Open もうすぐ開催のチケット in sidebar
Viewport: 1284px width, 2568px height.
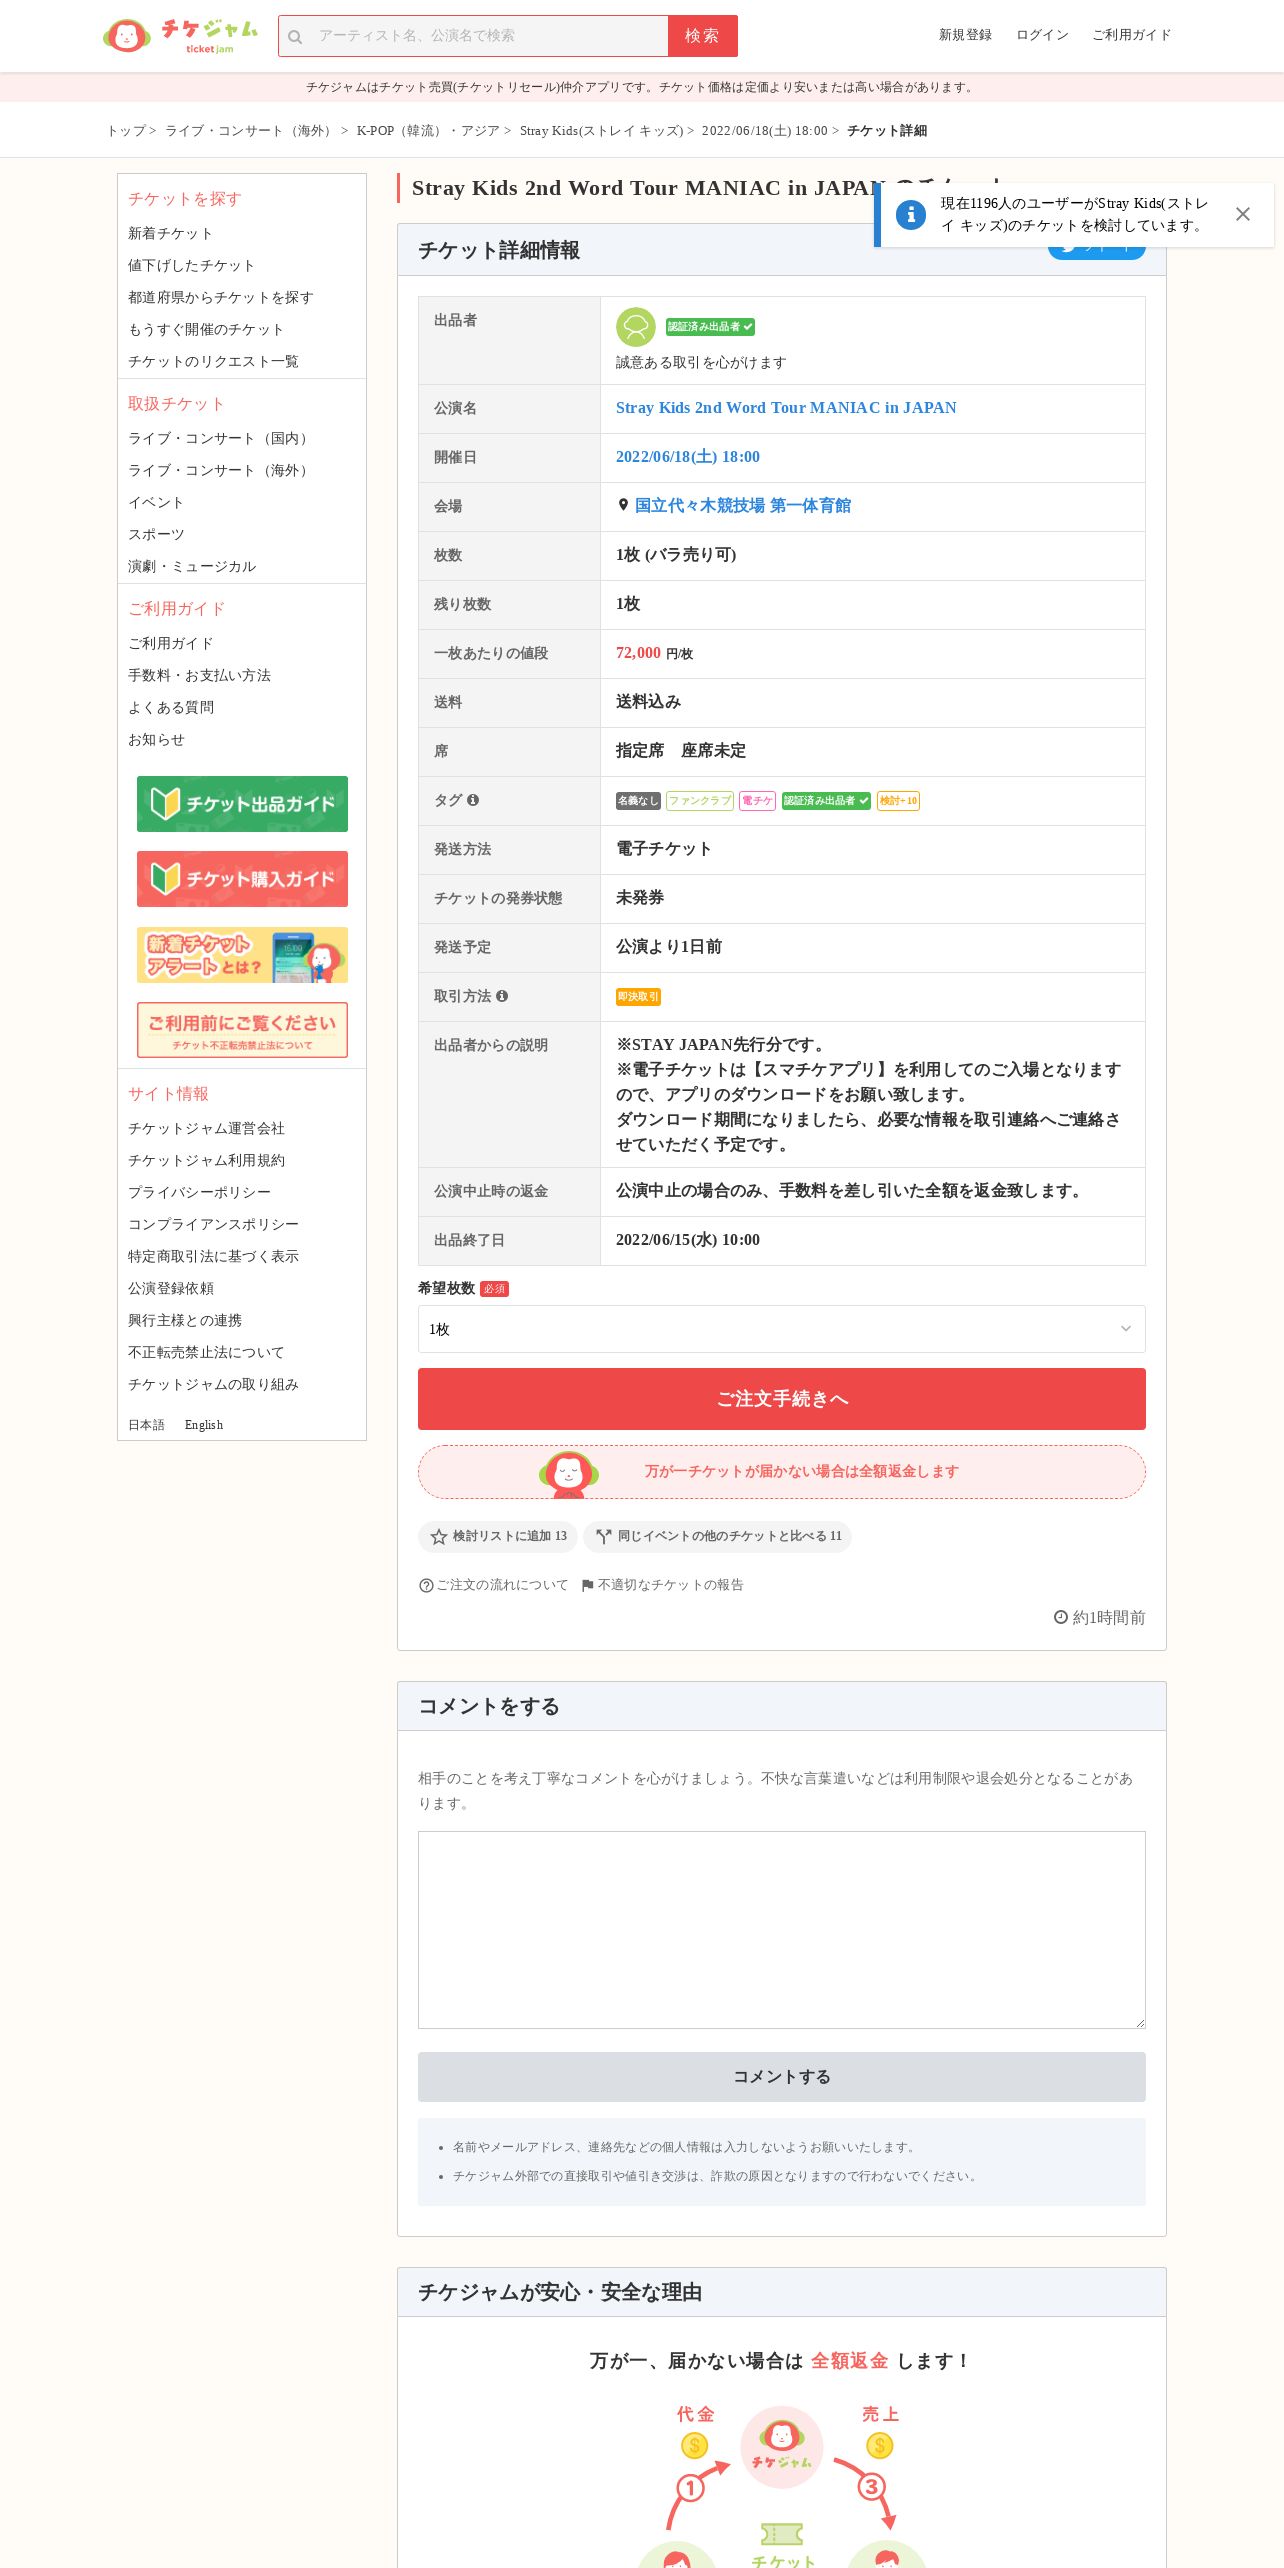(x=206, y=330)
